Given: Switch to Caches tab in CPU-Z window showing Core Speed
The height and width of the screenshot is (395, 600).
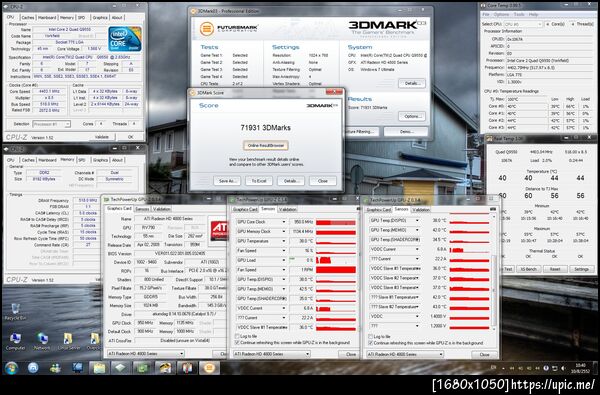Looking at the screenshot, I should pyautogui.click(x=28, y=18).
